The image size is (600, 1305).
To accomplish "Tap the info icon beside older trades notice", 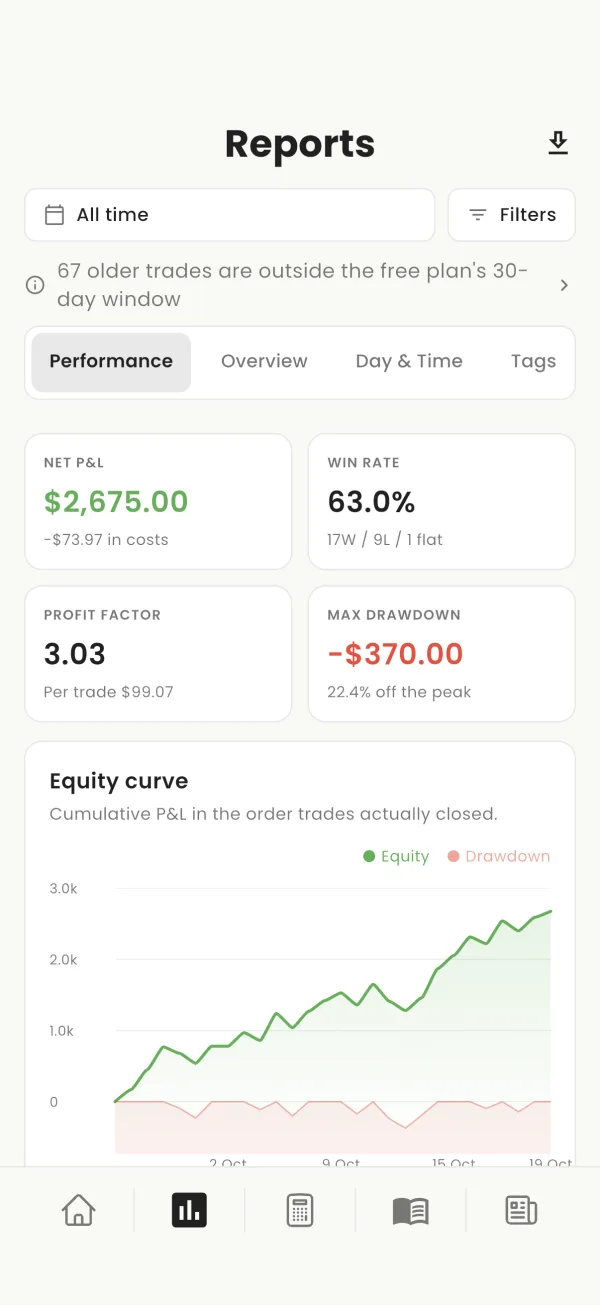I will tap(35, 285).
